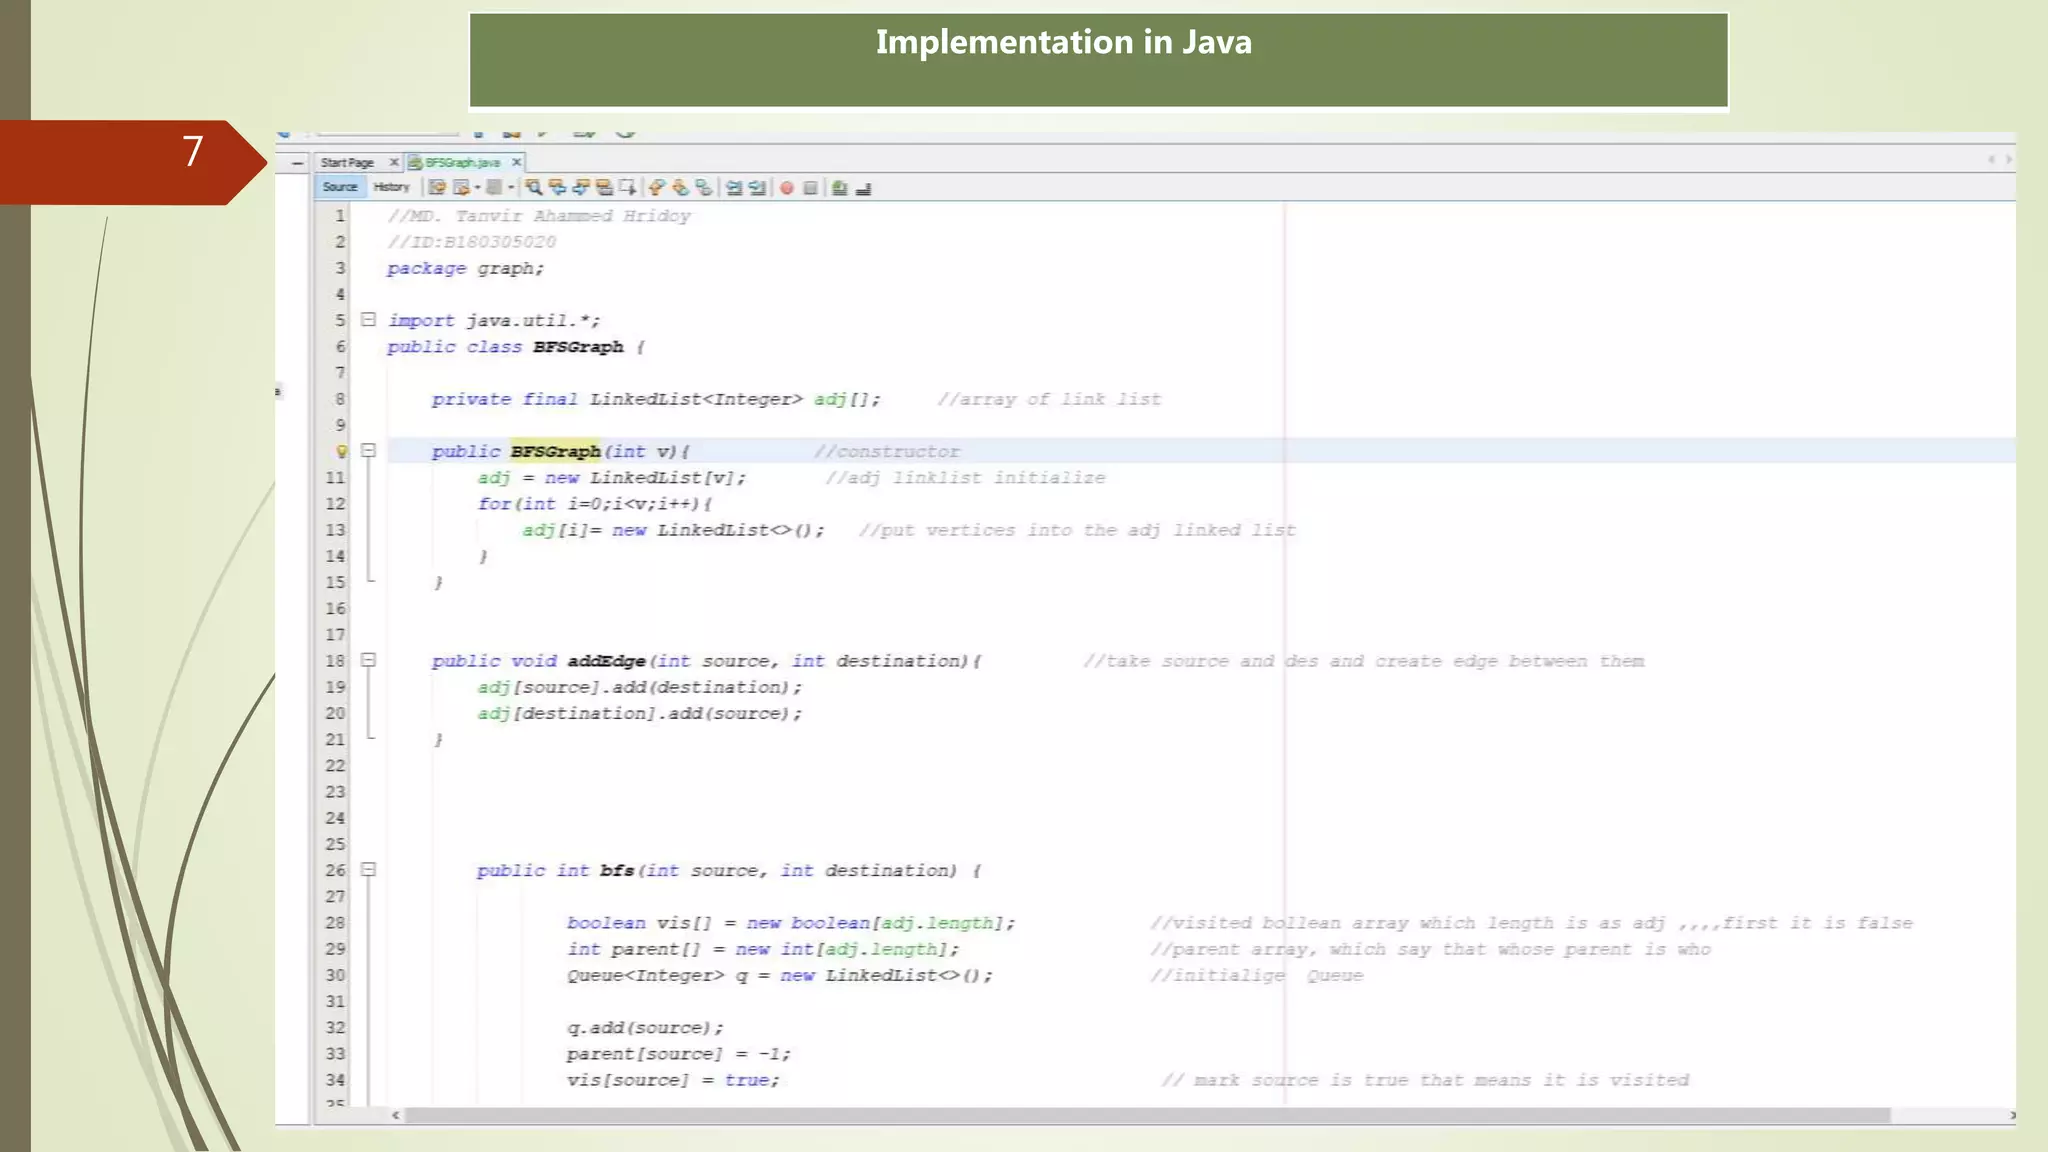The image size is (2048, 1152).
Task: Click the Find Selection magnifier icon
Action: 533,187
